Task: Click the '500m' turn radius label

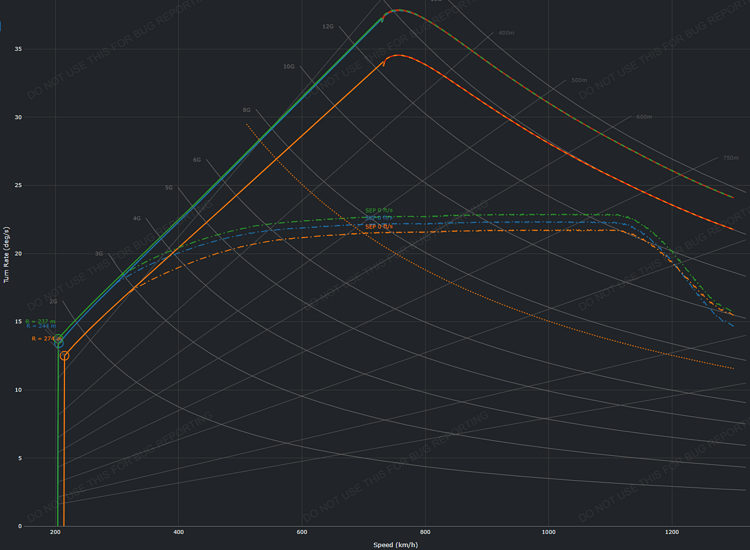Action: coord(579,80)
